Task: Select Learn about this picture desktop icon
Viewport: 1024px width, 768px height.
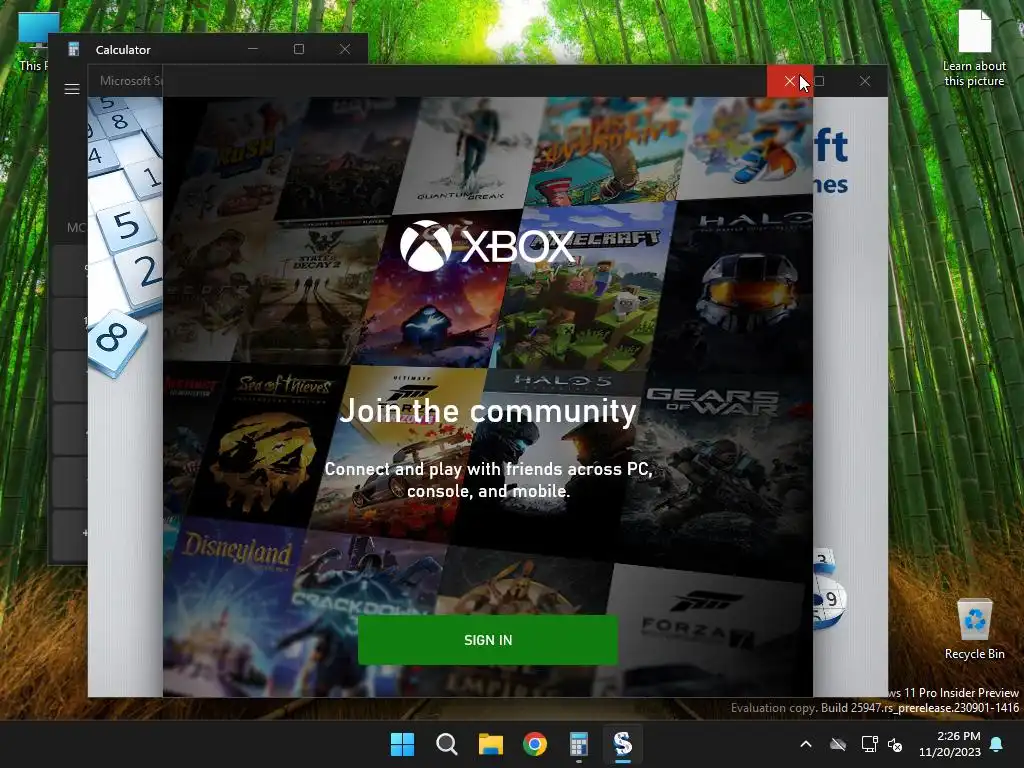Action: 974,48
